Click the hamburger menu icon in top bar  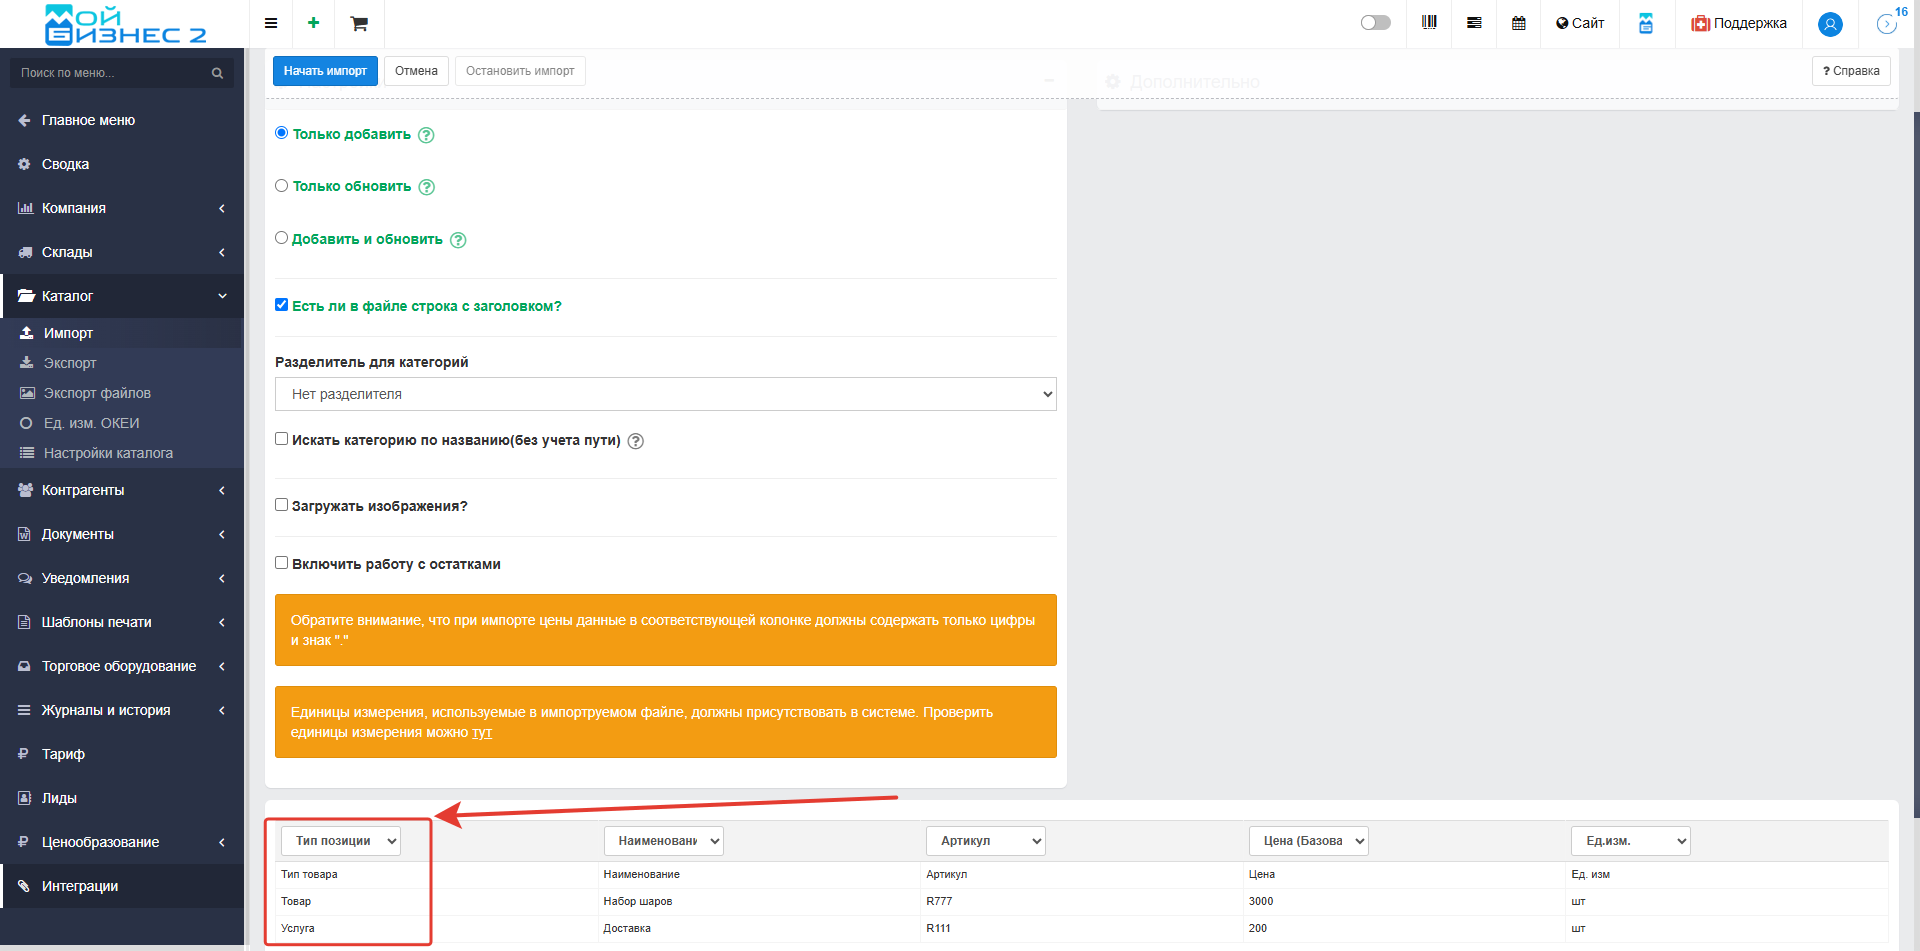point(271,23)
